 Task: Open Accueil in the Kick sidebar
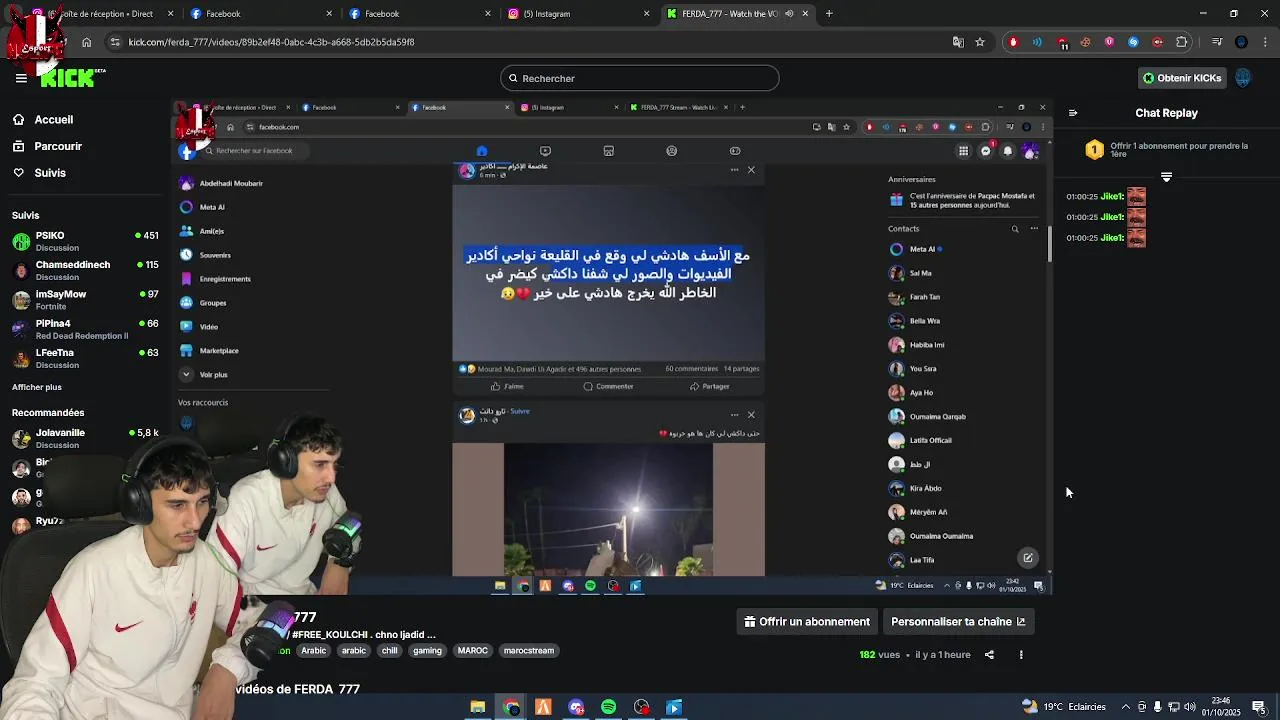[x=53, y=120]
